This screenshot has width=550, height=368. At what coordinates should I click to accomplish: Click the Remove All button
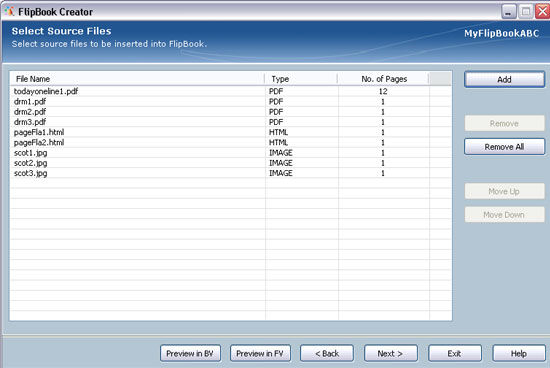504,147
